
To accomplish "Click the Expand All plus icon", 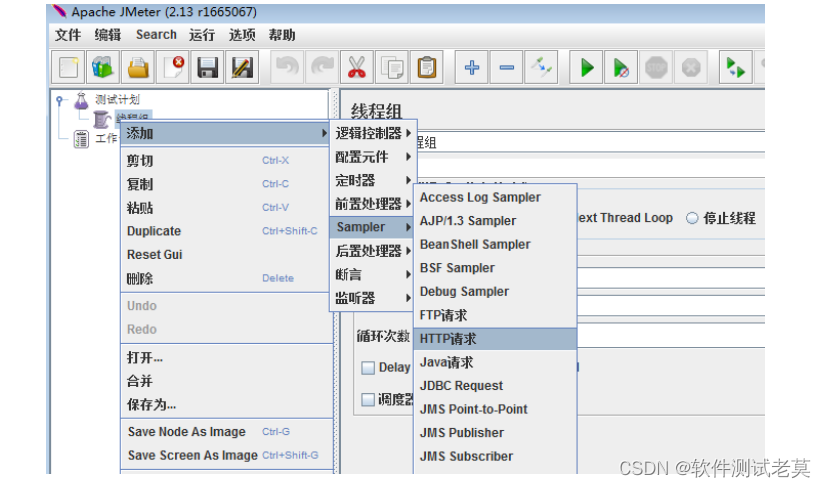I will tap(472, 67).
